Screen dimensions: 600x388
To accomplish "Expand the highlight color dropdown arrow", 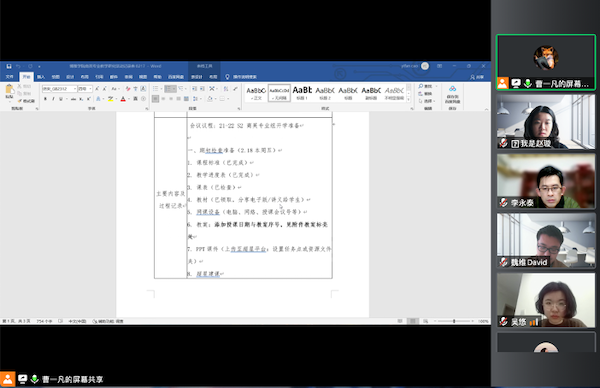I will pos(116,99).
